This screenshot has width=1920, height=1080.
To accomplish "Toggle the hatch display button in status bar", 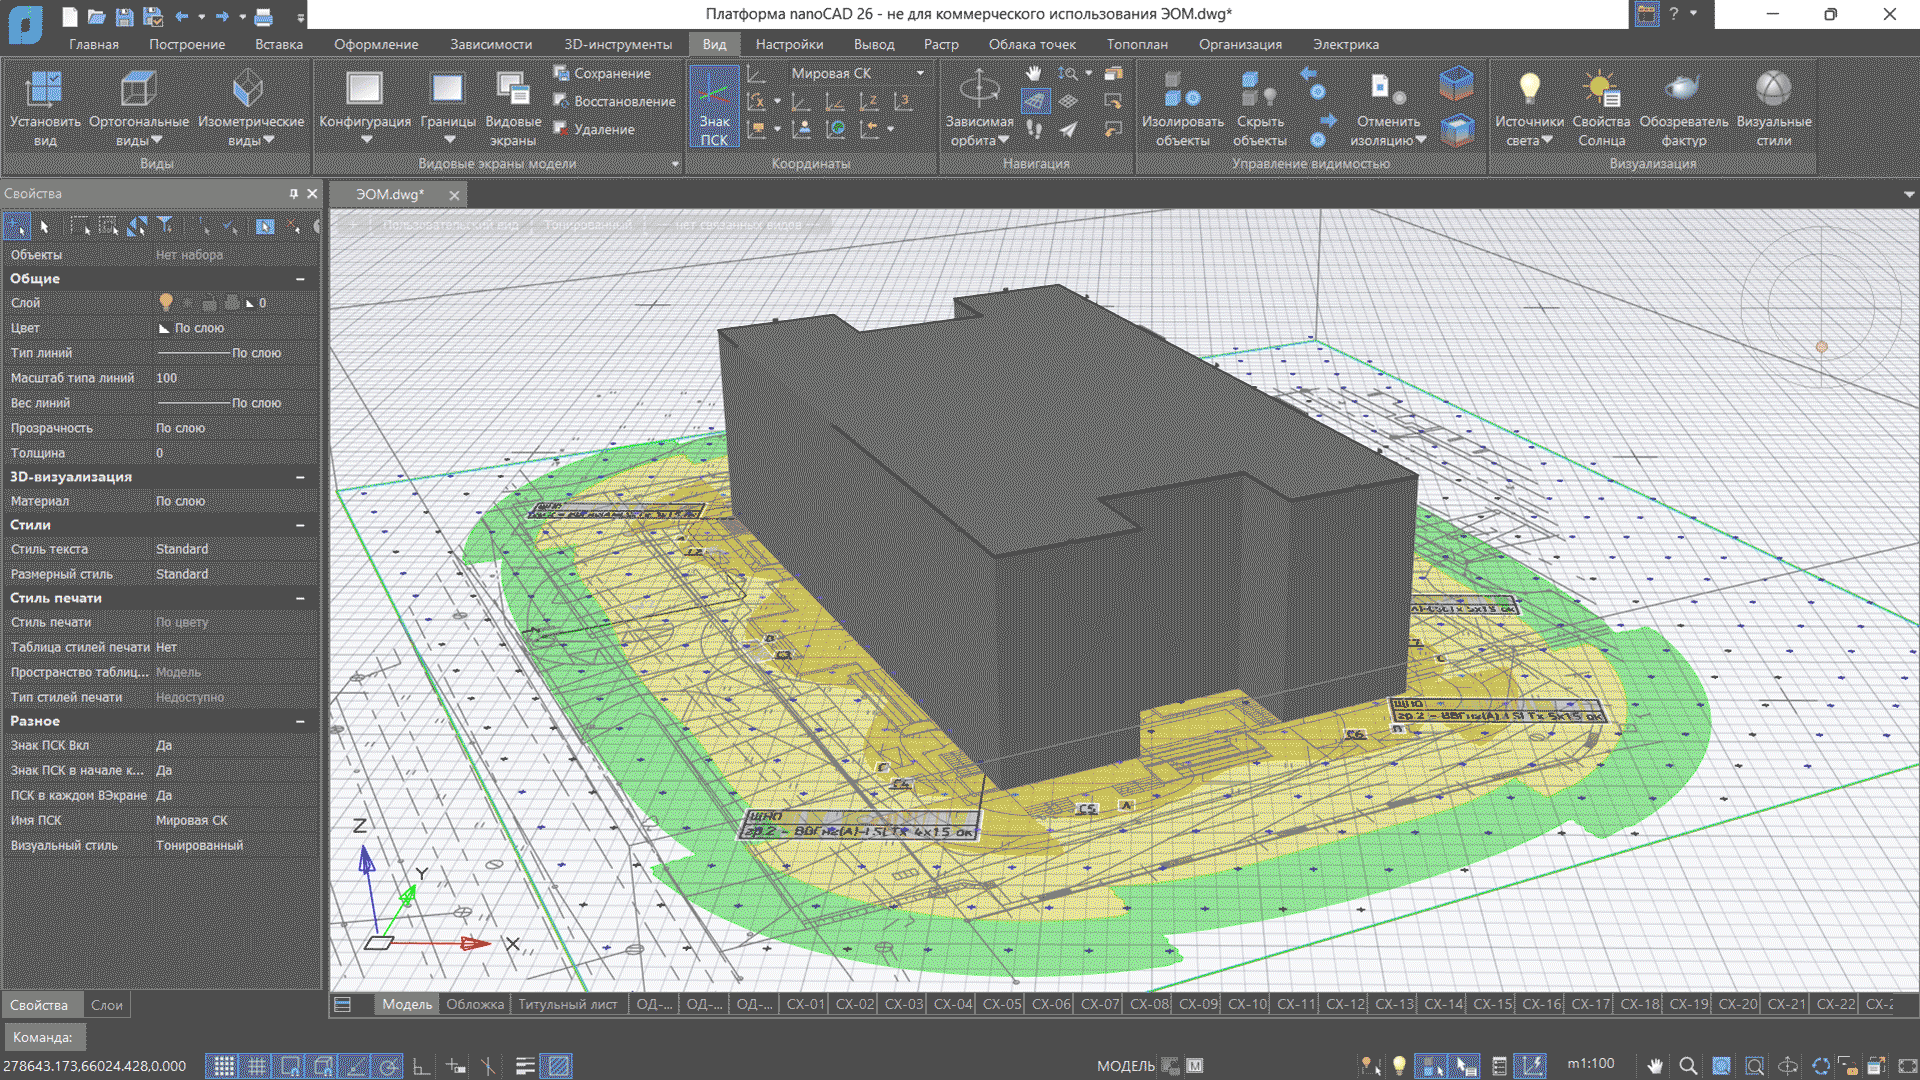I will [x=557, y=1066].
